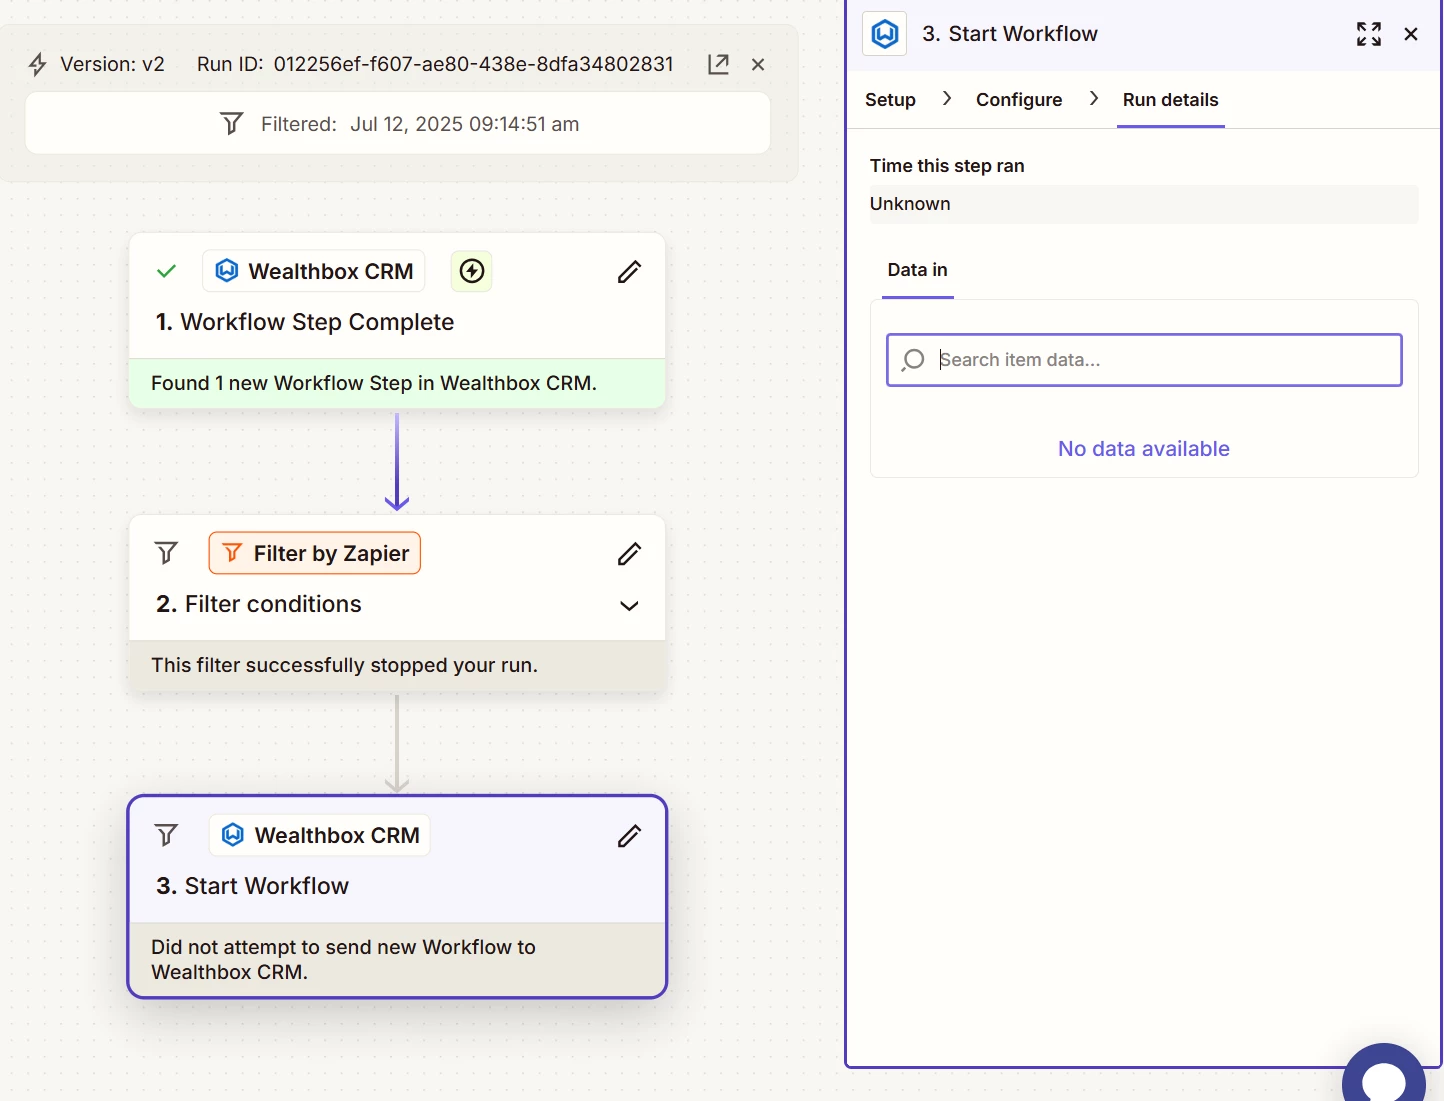Click the Version: v2 label
This screenshot has width=1444, height=1101.
(x=112, y=64)
